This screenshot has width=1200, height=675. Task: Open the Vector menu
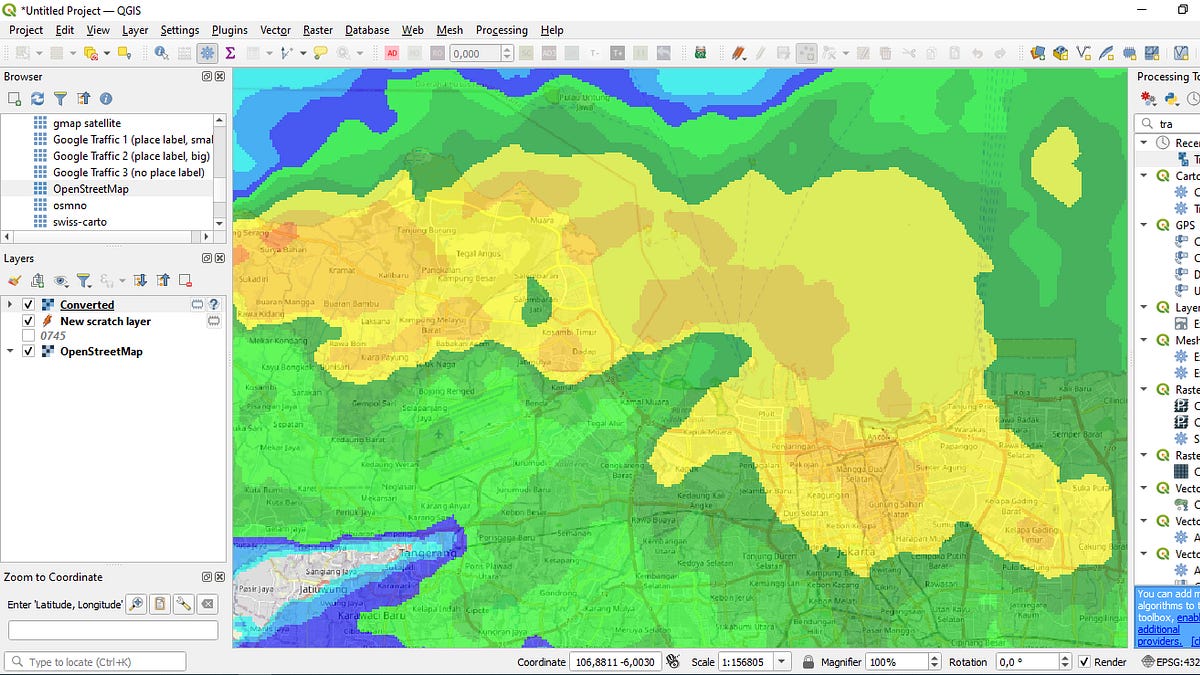point(274,30)
